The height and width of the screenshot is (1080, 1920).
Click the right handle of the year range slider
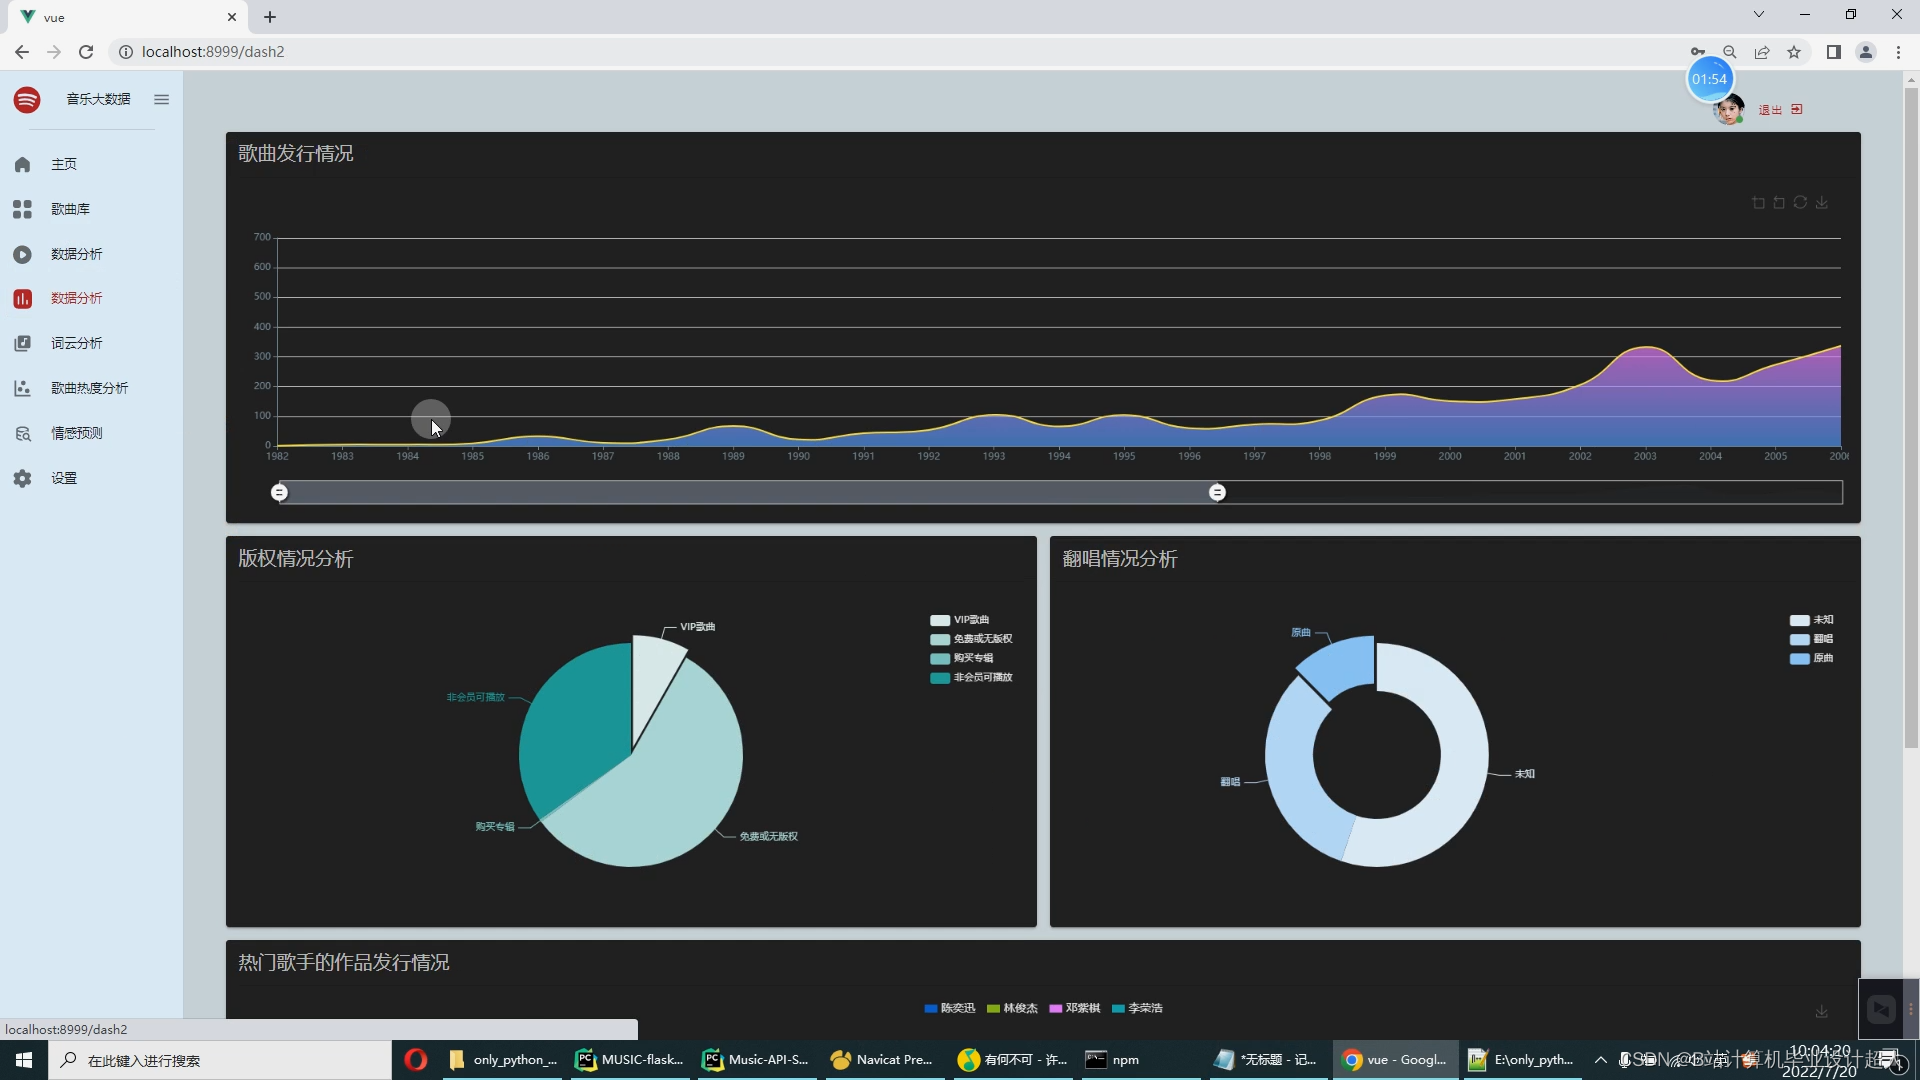(x=1217, y=492)
